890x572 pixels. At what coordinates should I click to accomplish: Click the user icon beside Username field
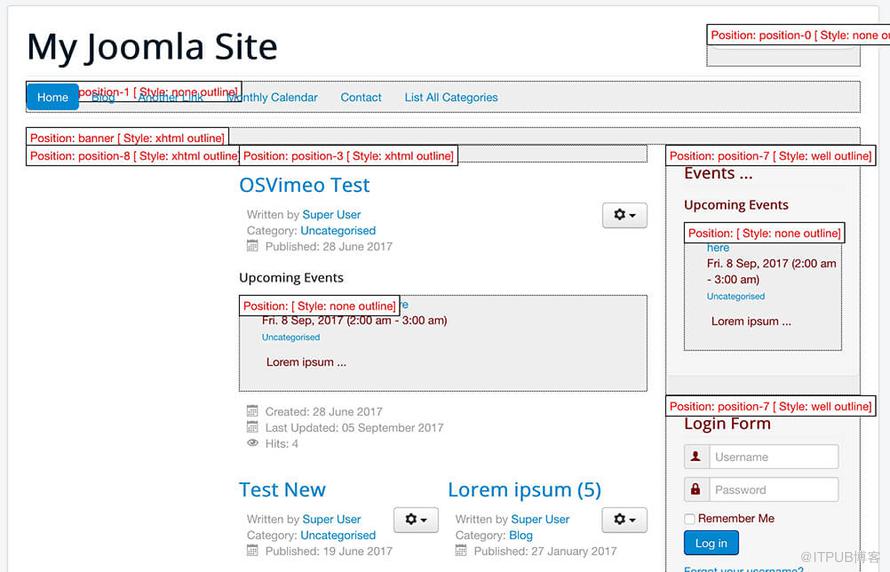tap(696, 457)
